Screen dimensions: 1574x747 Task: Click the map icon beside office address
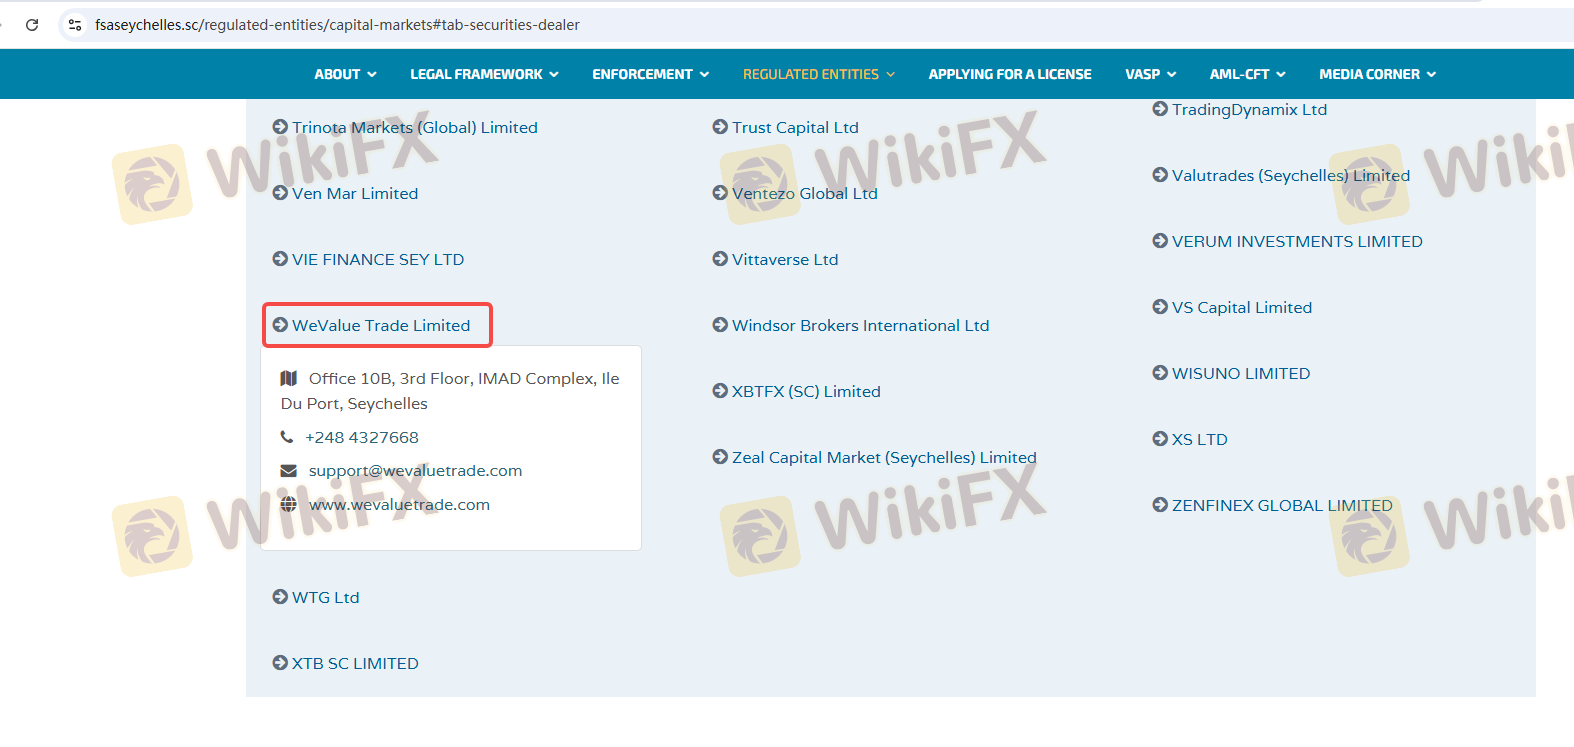(x=289, y=378)
